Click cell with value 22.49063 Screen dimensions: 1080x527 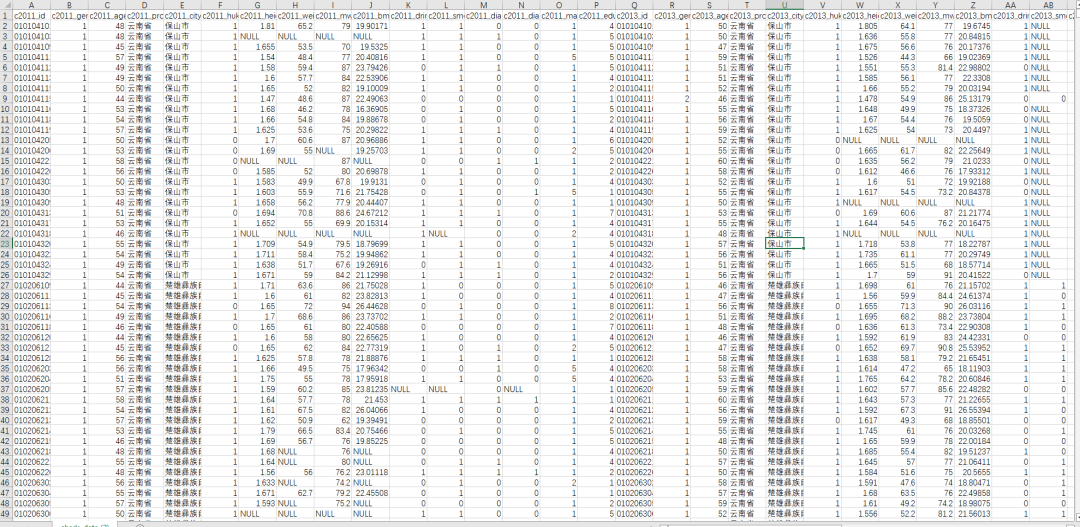click(x=371, y=98)
